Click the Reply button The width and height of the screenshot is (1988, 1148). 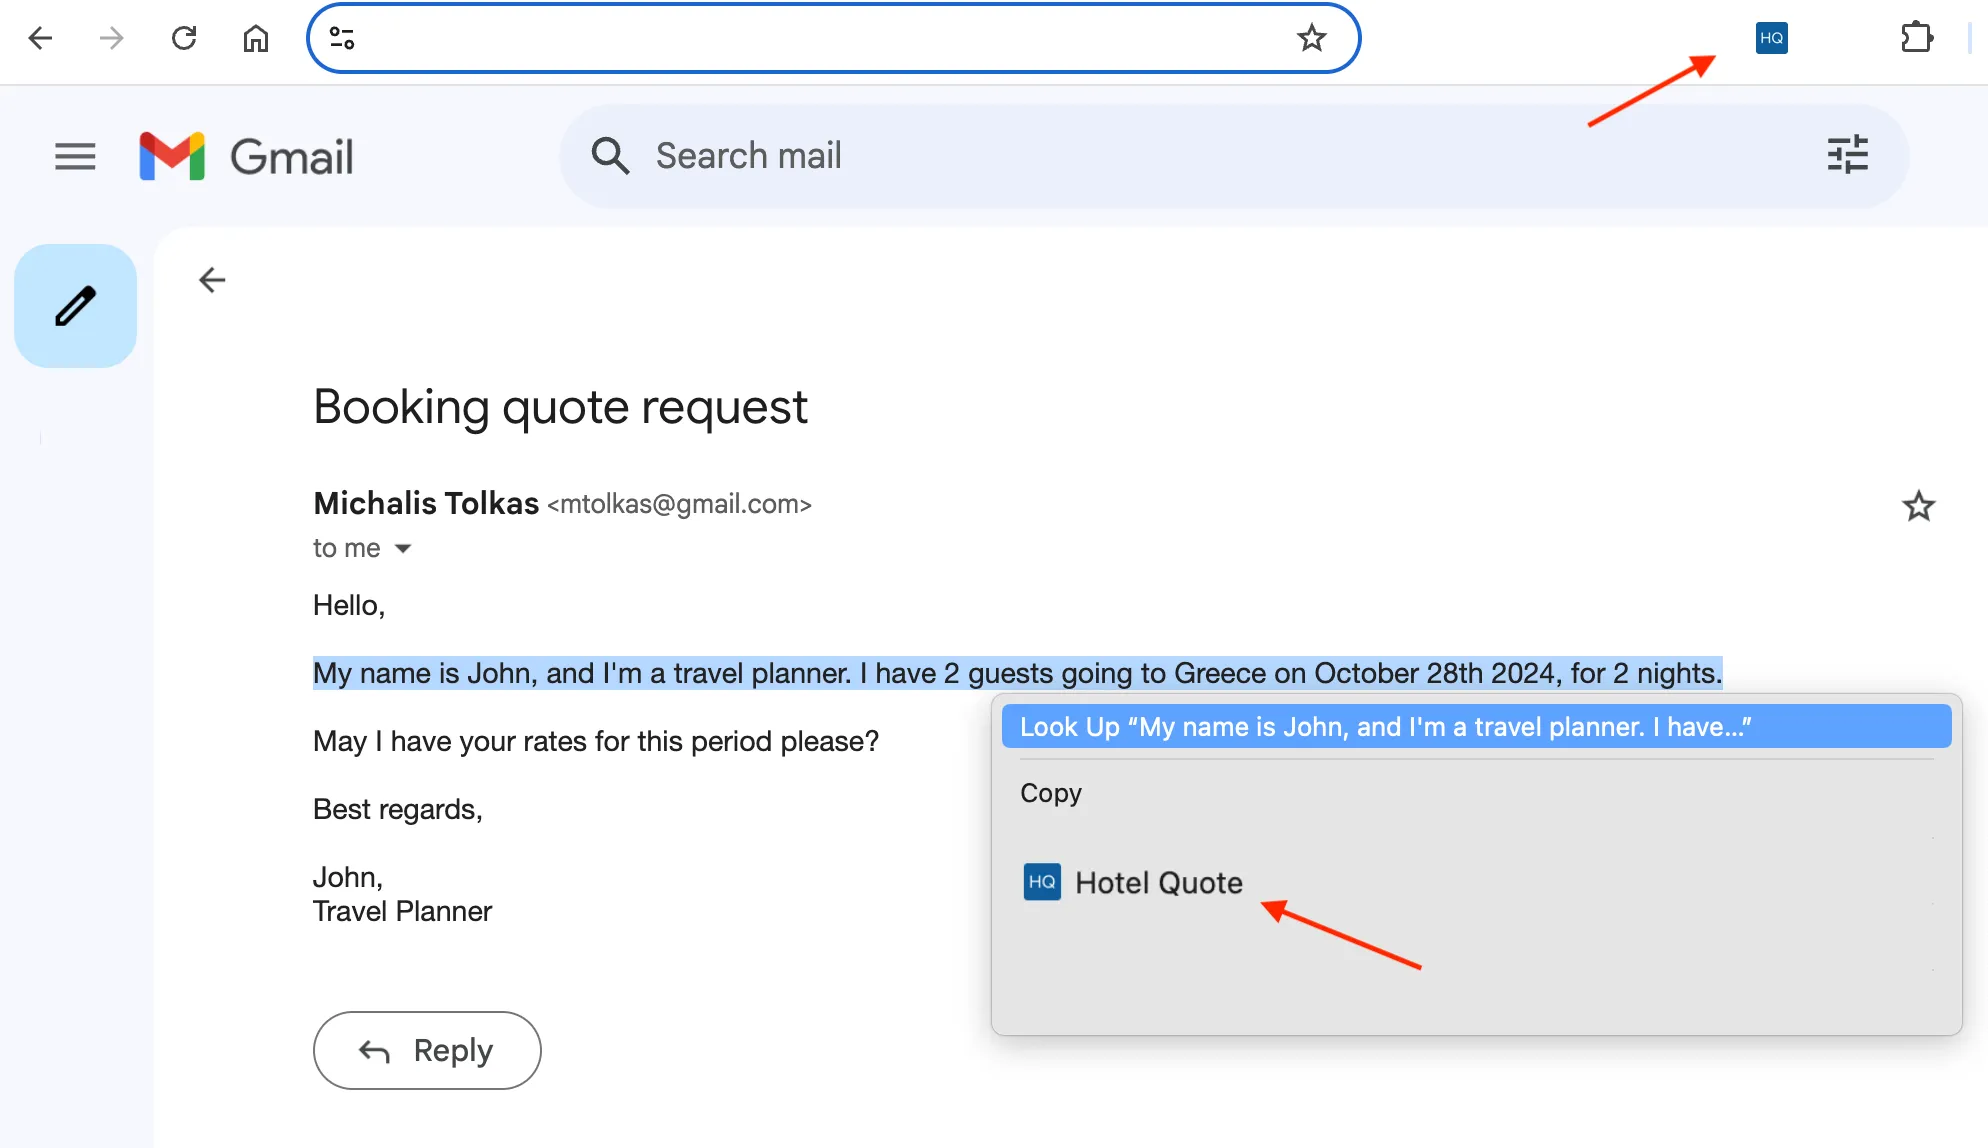pos(427,1050)
